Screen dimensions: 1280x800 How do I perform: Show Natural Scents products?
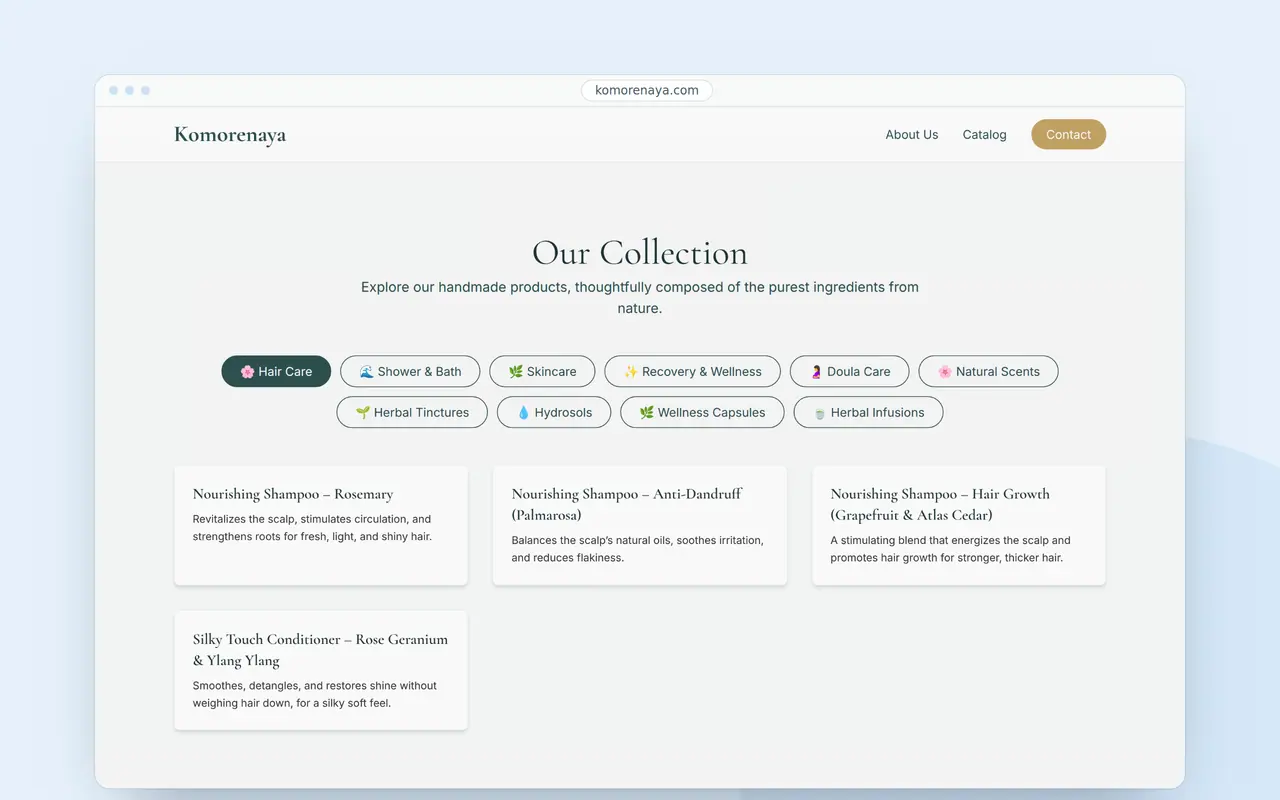coord(988,371)
